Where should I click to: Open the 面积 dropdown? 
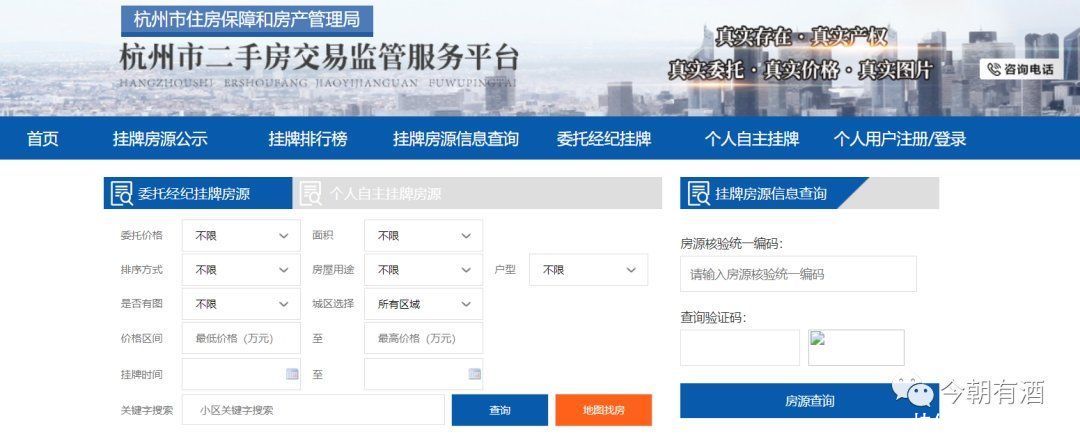[x=423, y=236]
